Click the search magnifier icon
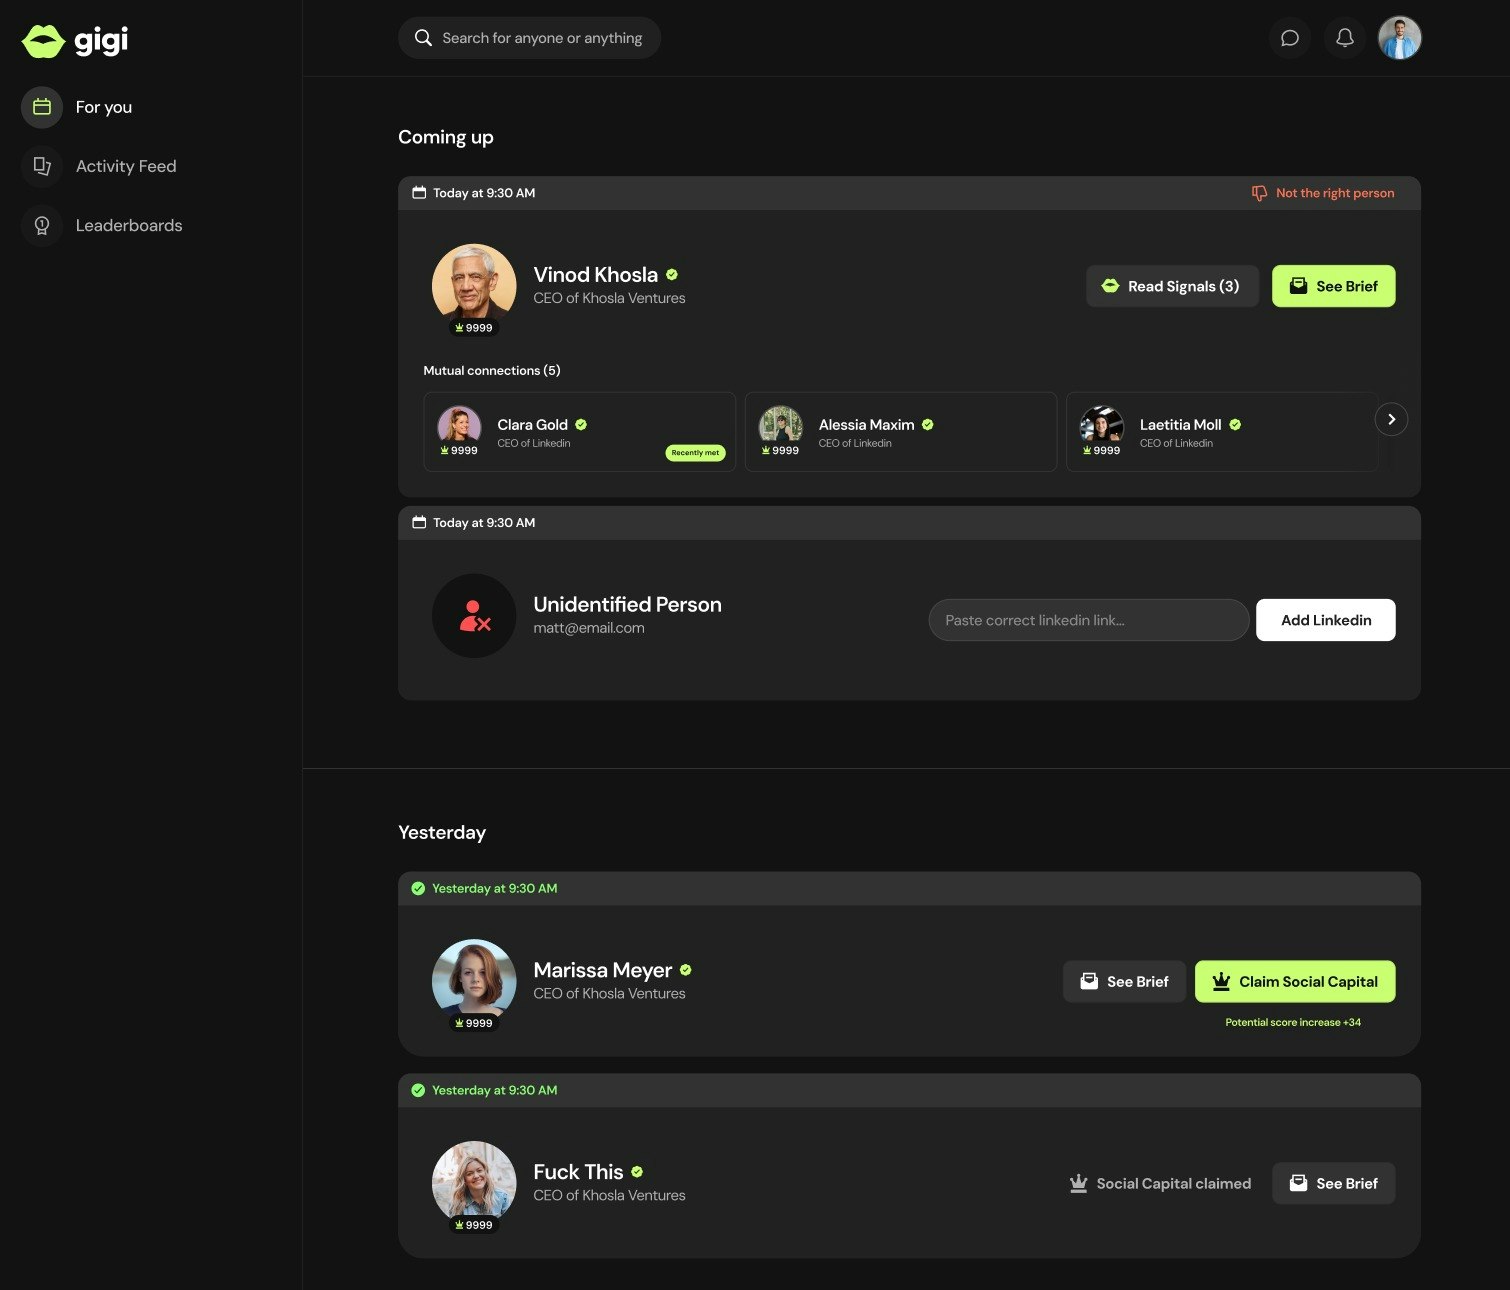This screenshot has width=1510, height=1290. pos(423,38)
